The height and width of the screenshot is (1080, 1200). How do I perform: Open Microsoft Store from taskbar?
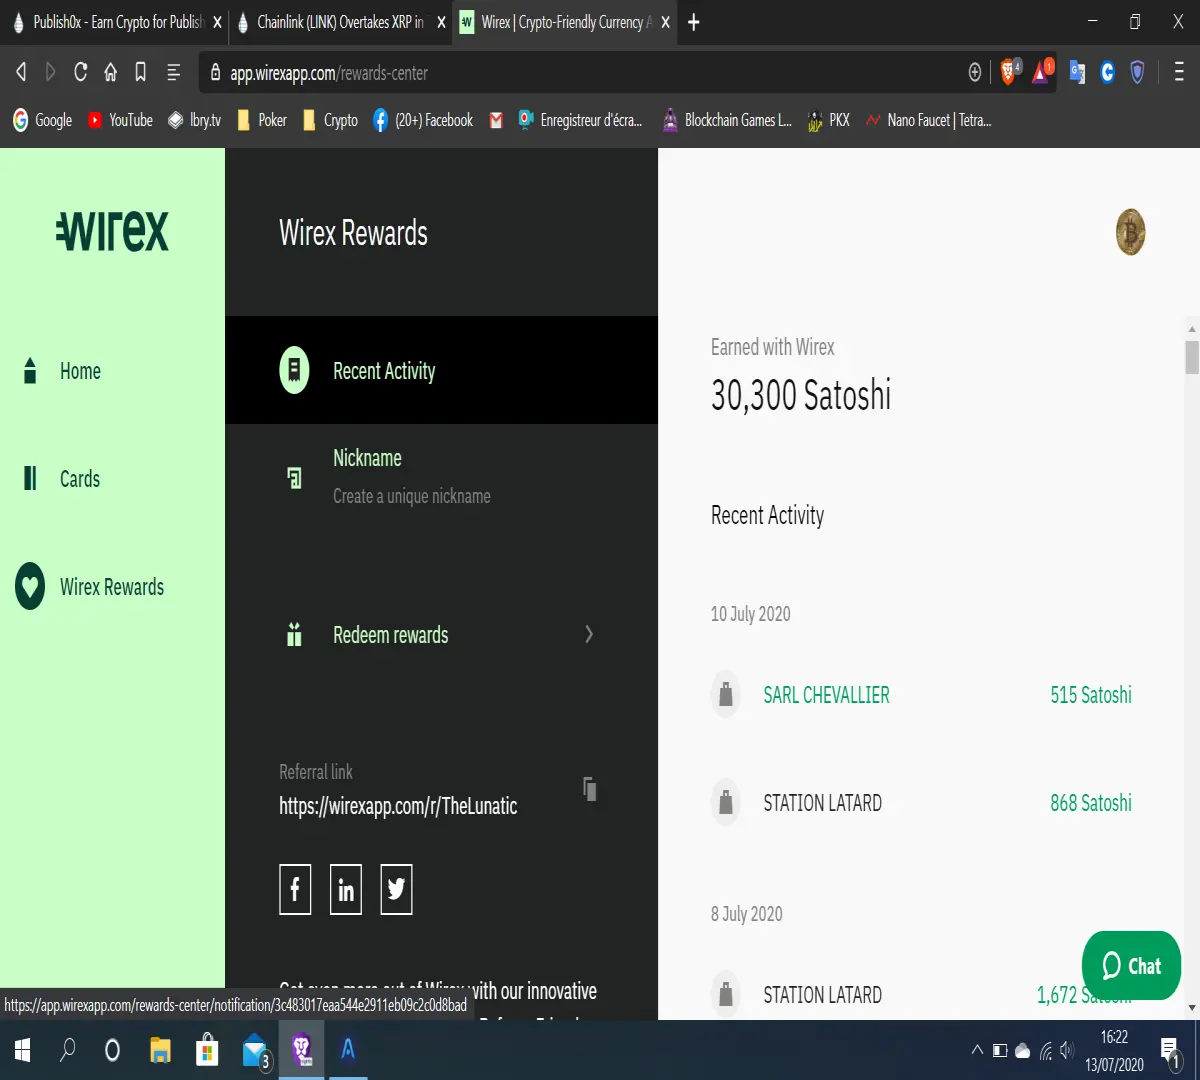207,1050
